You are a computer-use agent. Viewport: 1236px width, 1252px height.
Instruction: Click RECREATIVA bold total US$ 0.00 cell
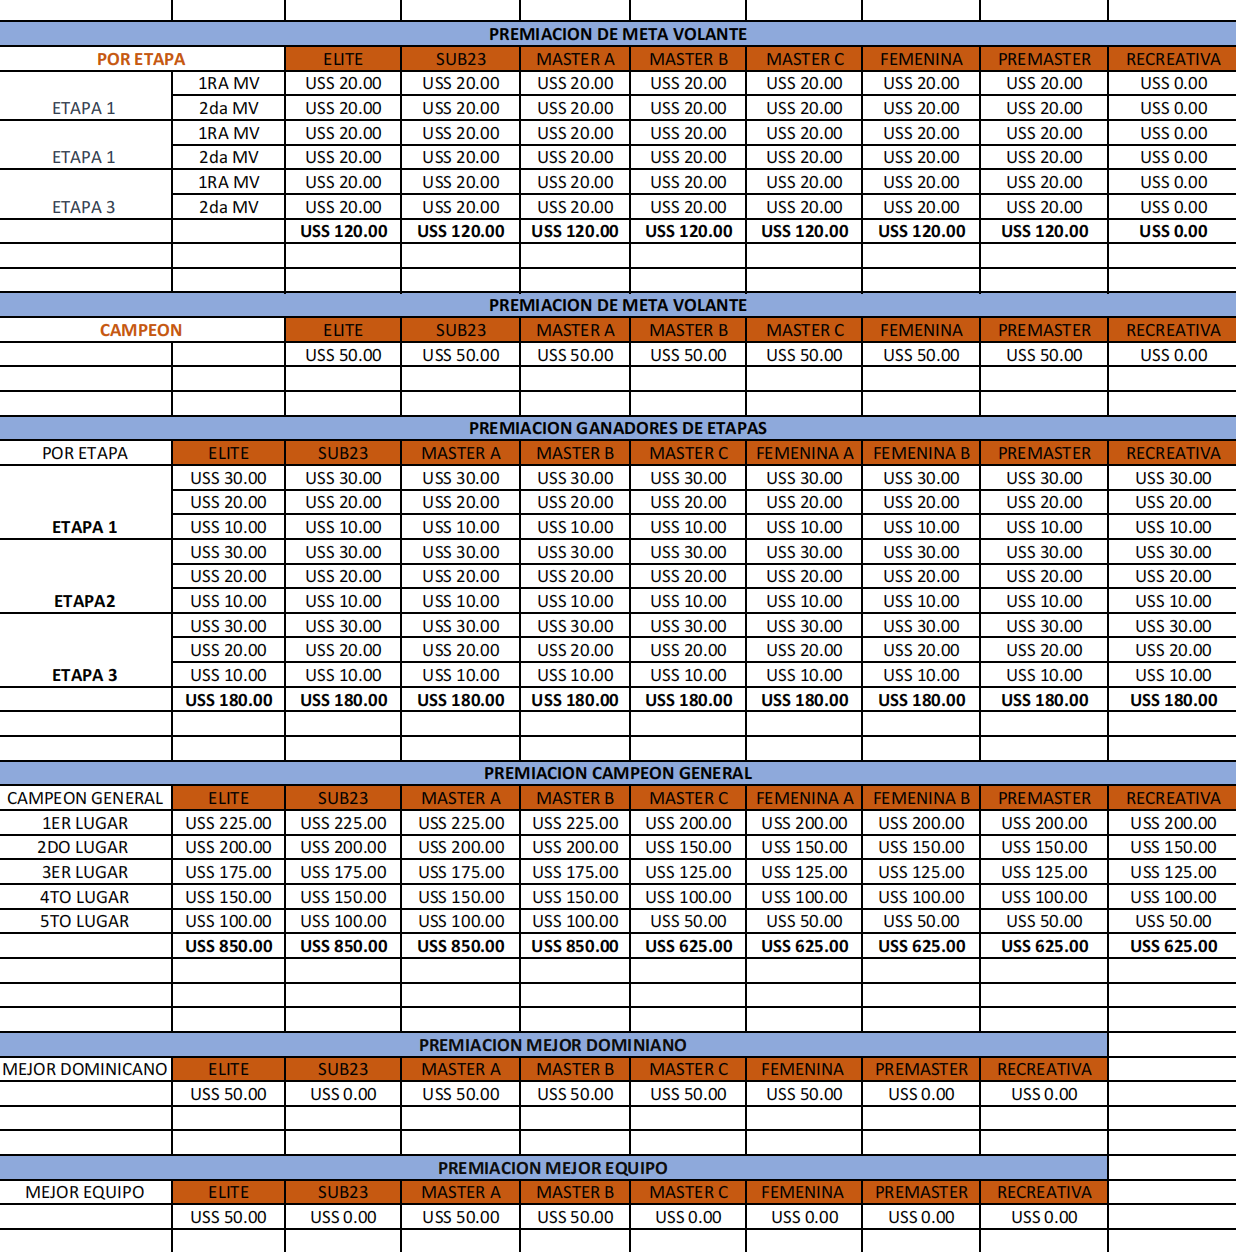(1172, 231)
